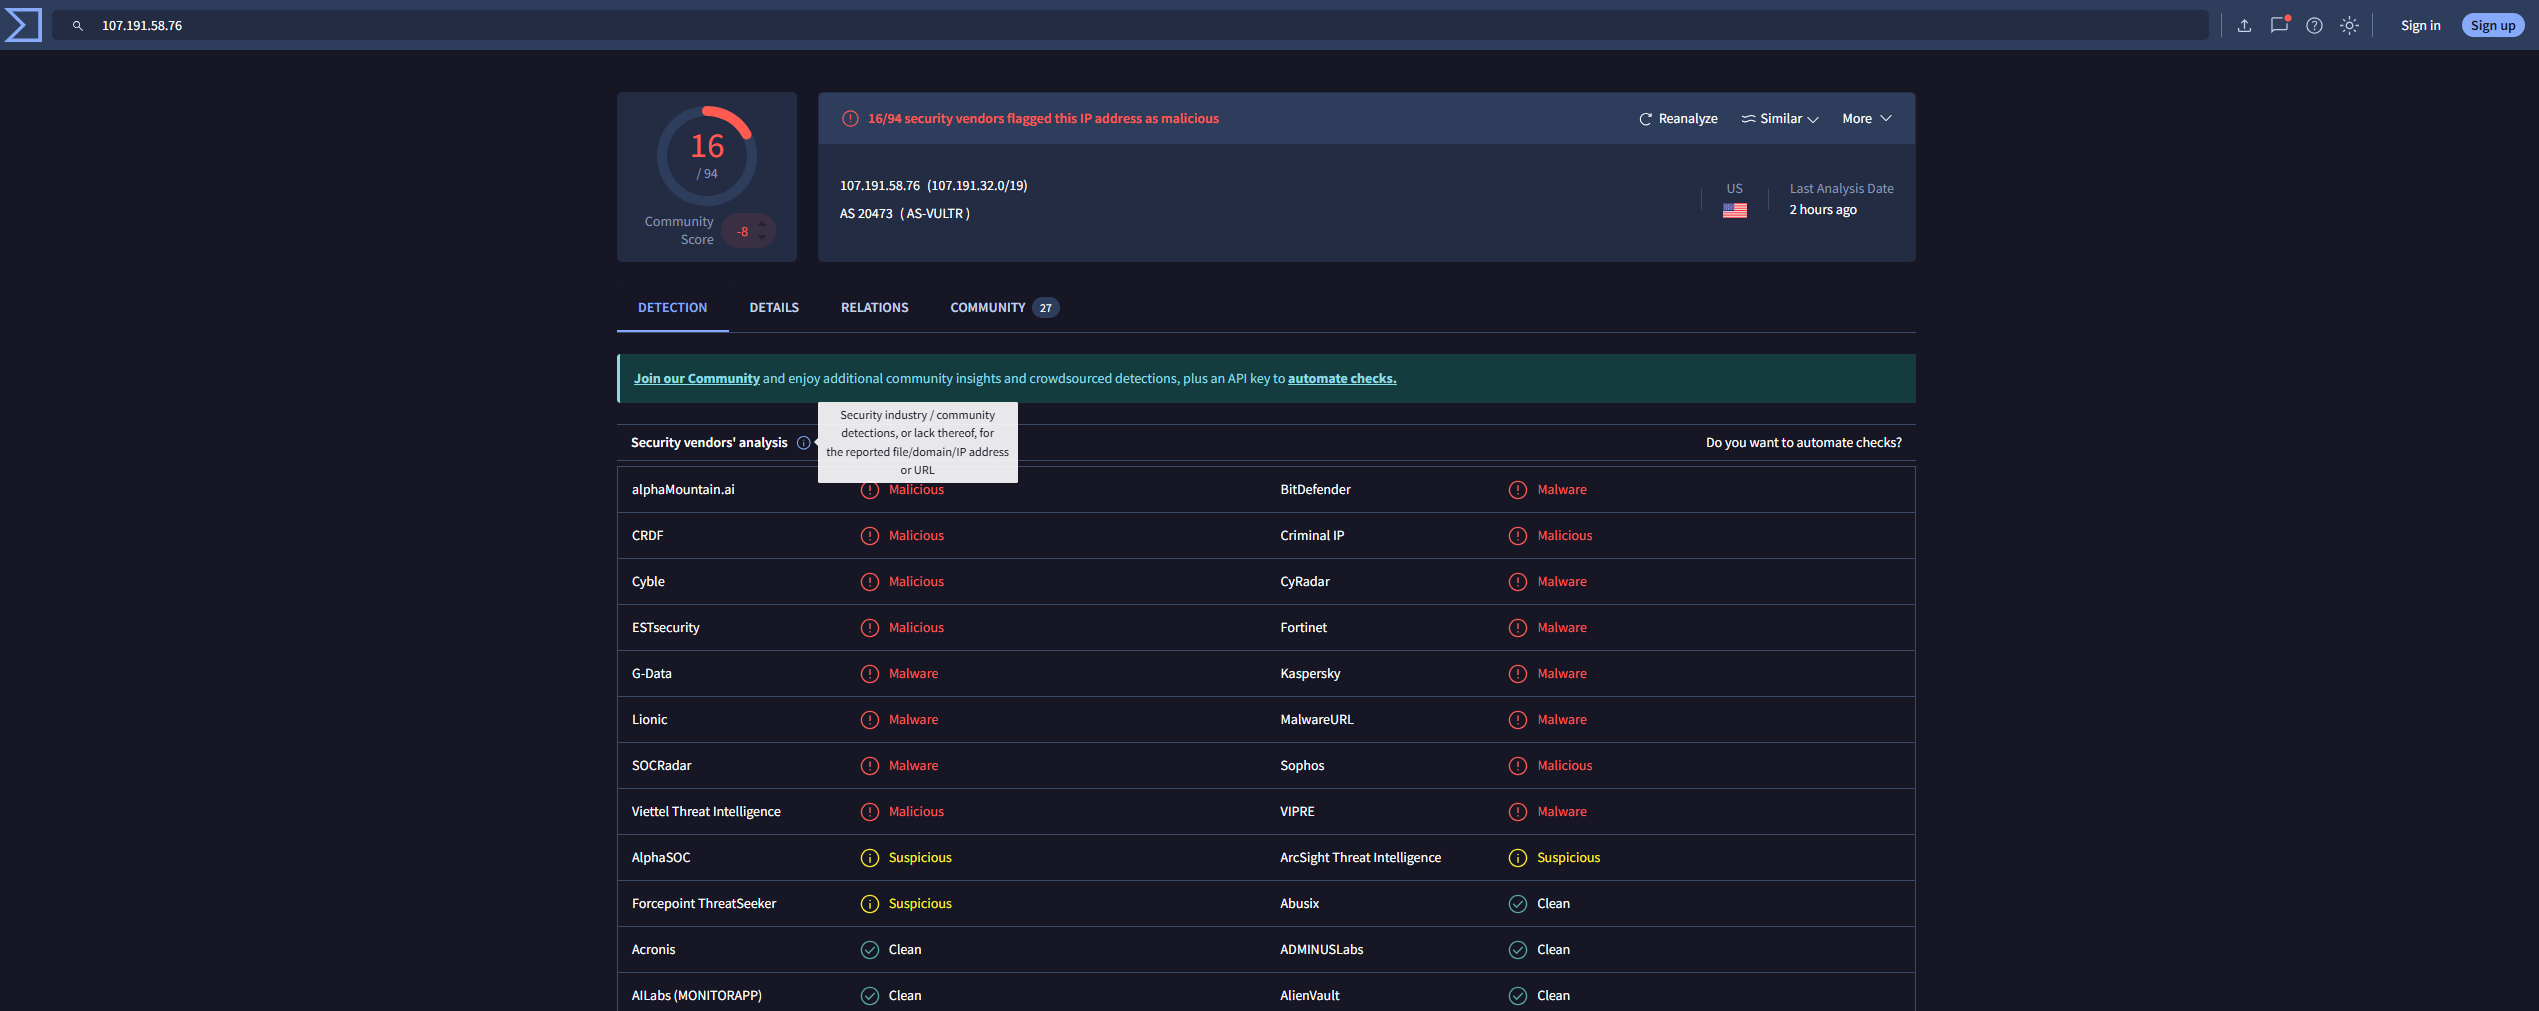Expand the More dropdown menu
This screenshot has width=2539, height=1011.
[1867, 119]
